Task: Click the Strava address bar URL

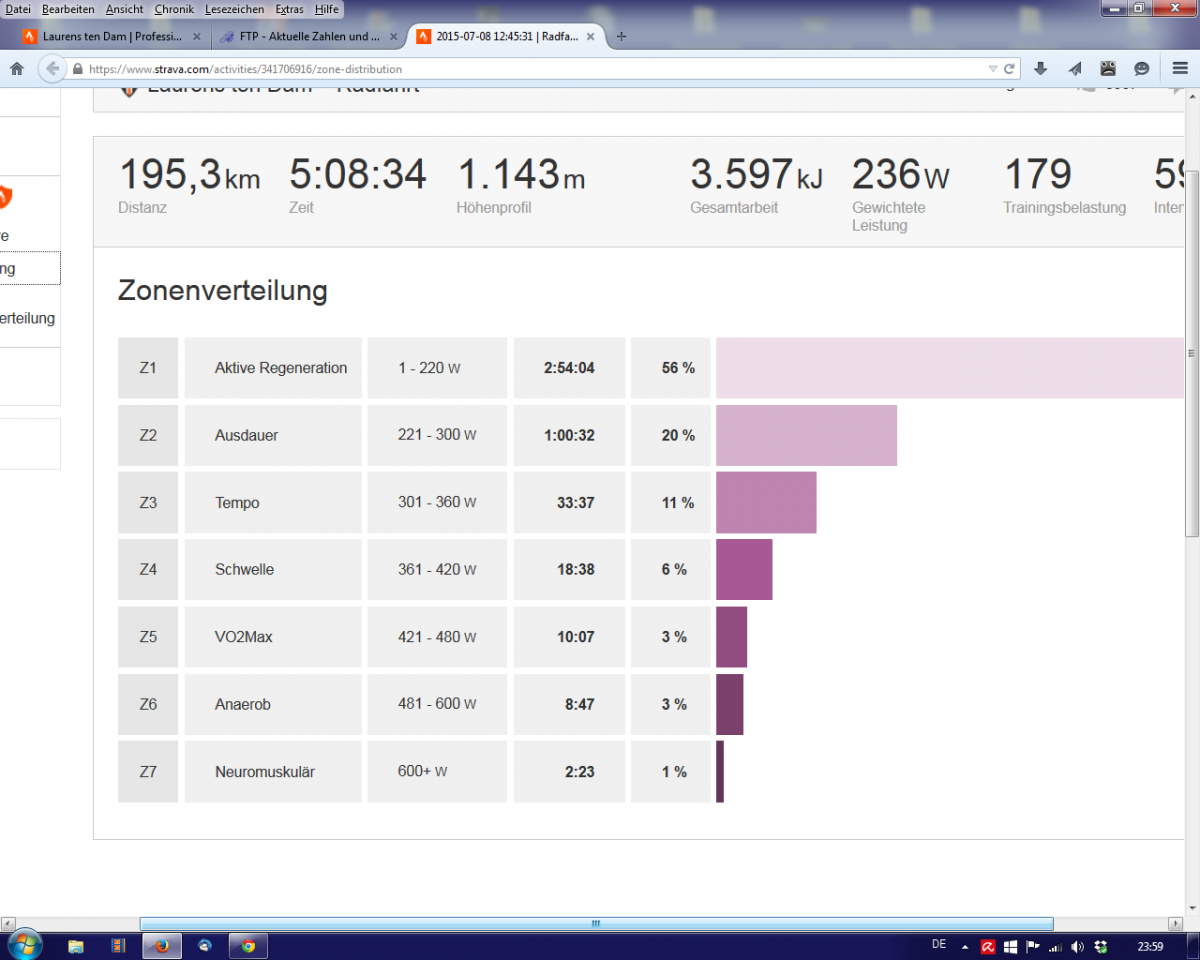Action: point(245,70)
